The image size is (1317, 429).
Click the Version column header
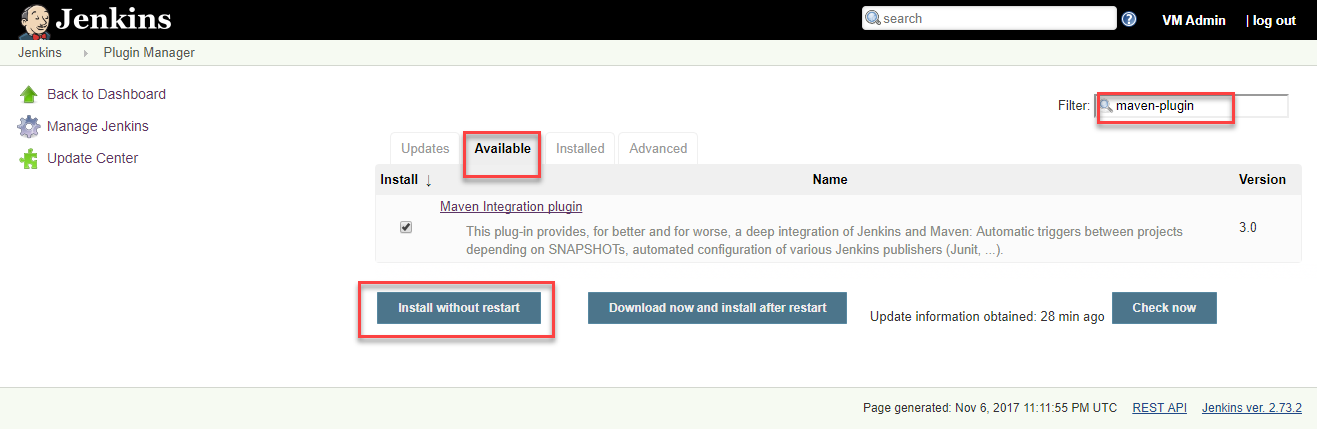[1262, 180]
